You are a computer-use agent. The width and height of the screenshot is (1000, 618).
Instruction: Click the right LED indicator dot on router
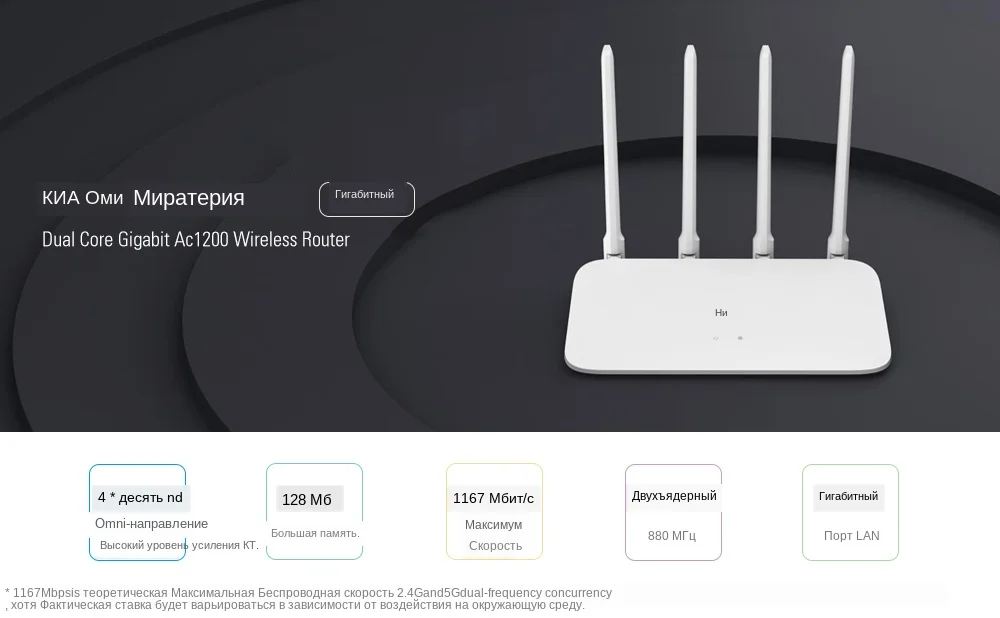(740, 338)
